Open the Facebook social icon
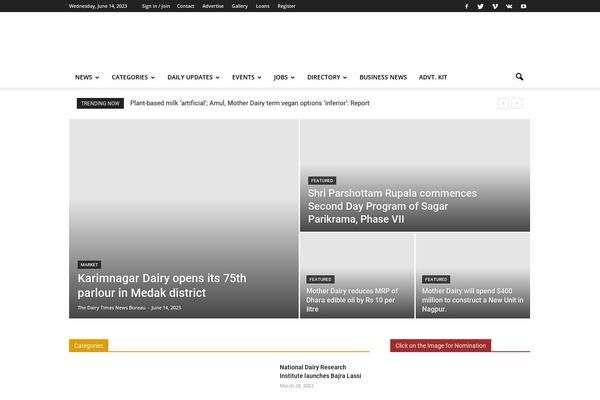 (x=466, y=6)
